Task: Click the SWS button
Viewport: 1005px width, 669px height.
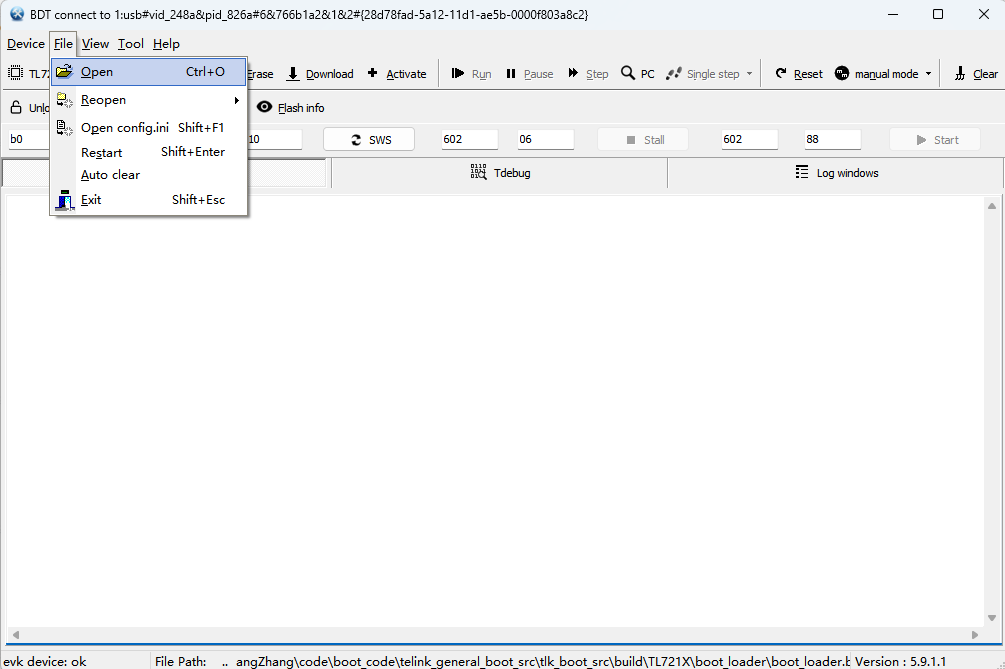Action: point(369,140)
